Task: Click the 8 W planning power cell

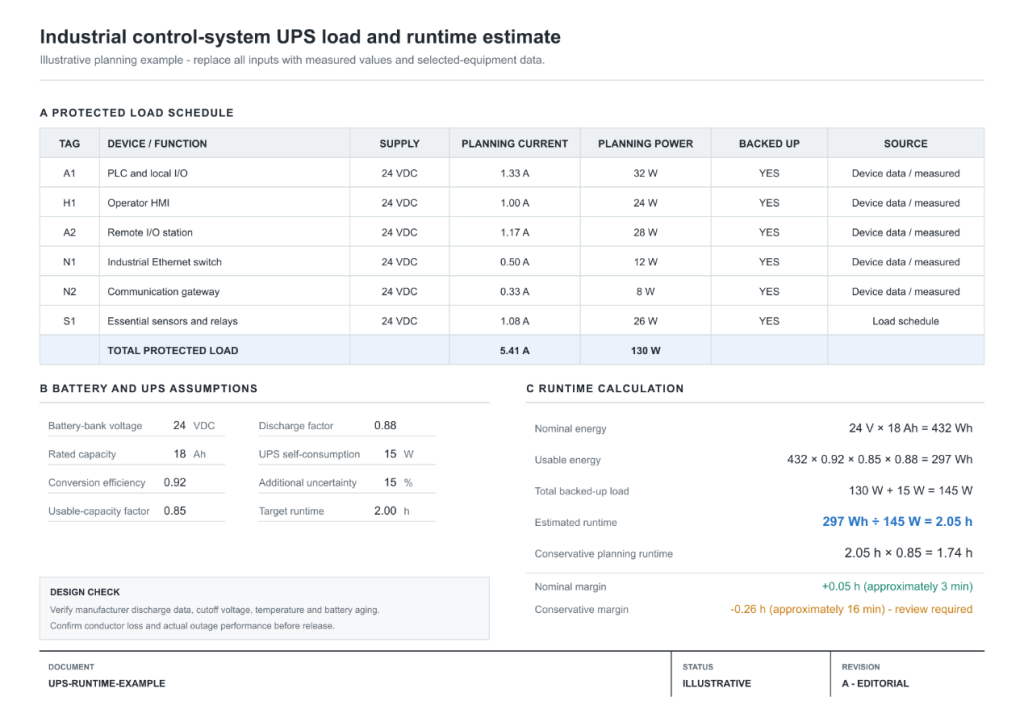Action: [645, 292]
